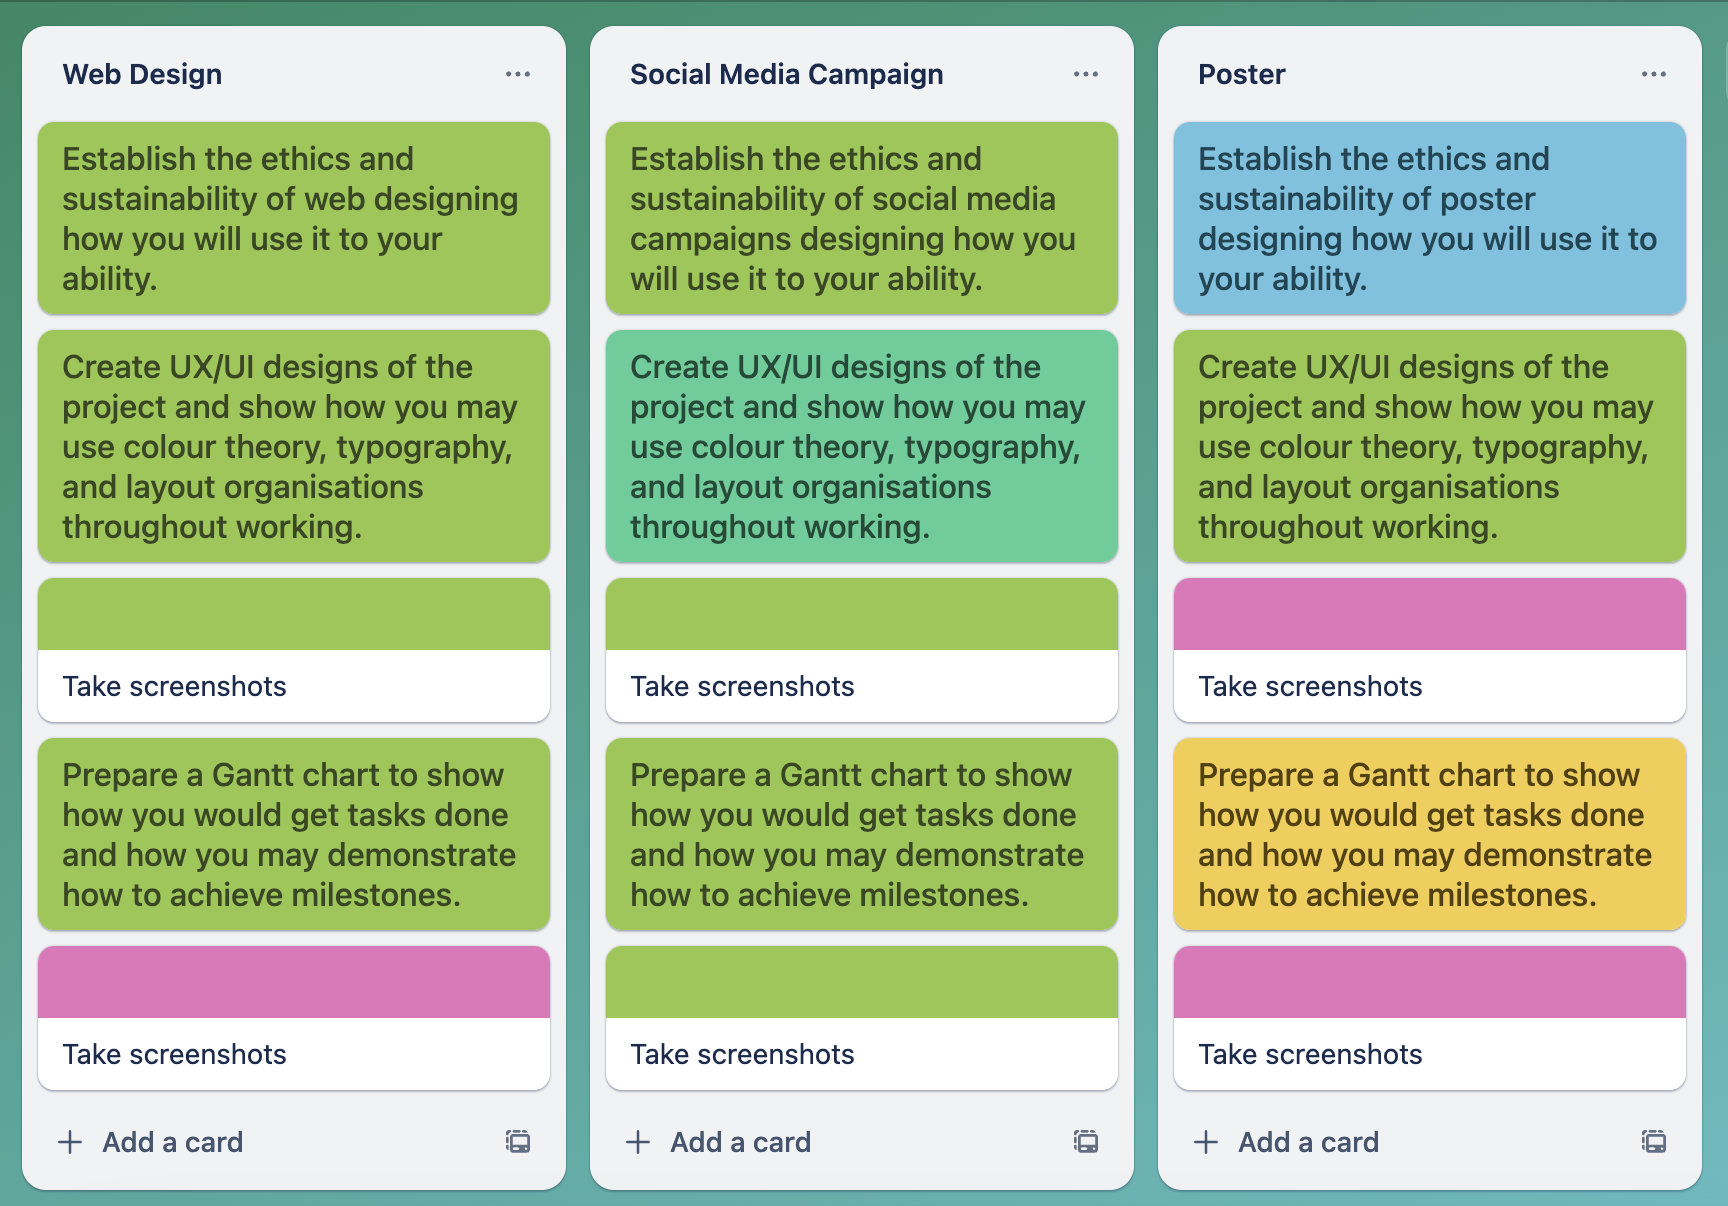Open blue ethics card in Poster list

[x=1430, y=218]
